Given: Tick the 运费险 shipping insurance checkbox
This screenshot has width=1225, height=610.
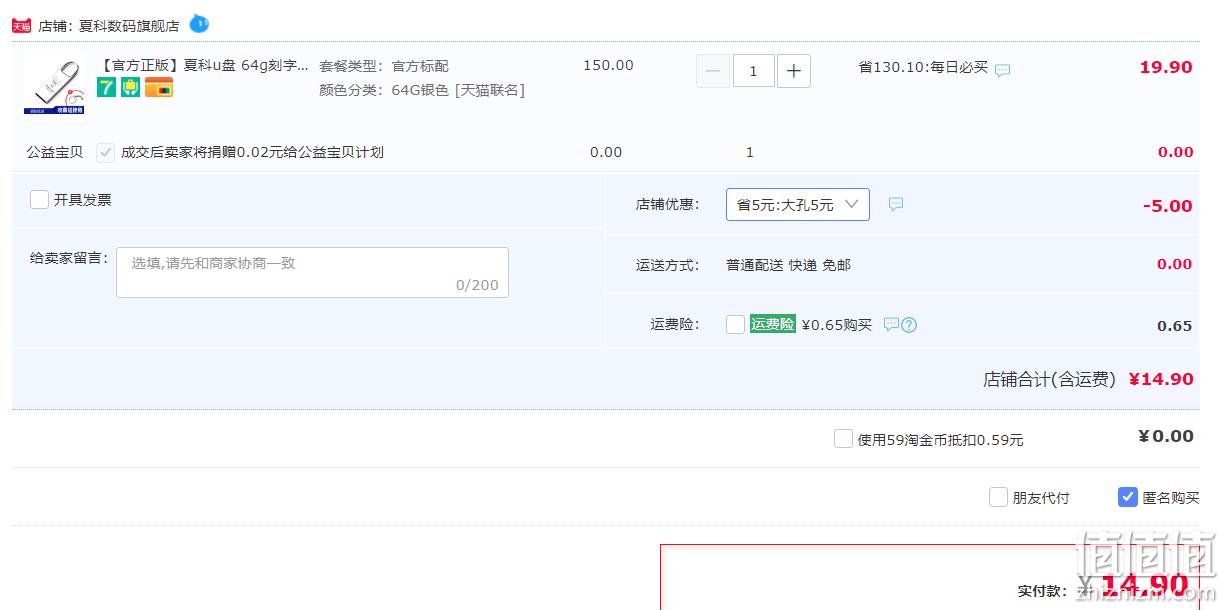Looking at the screenshot, I should pos(735,324).
